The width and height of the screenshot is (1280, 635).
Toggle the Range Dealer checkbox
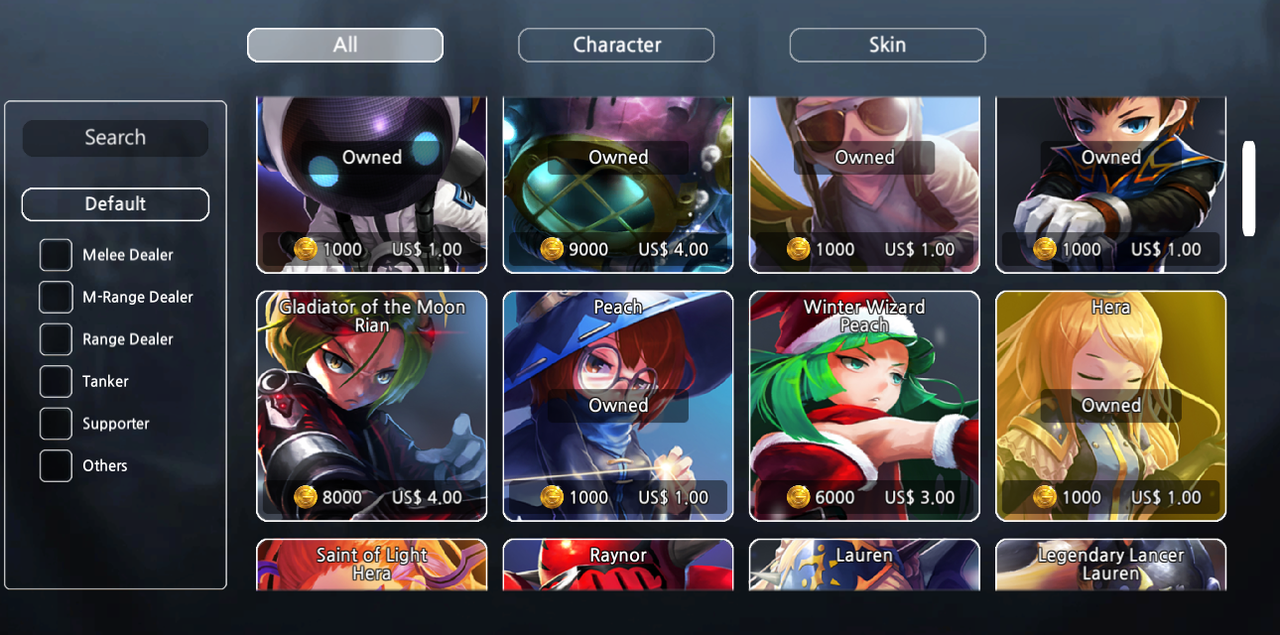(56, 339)
